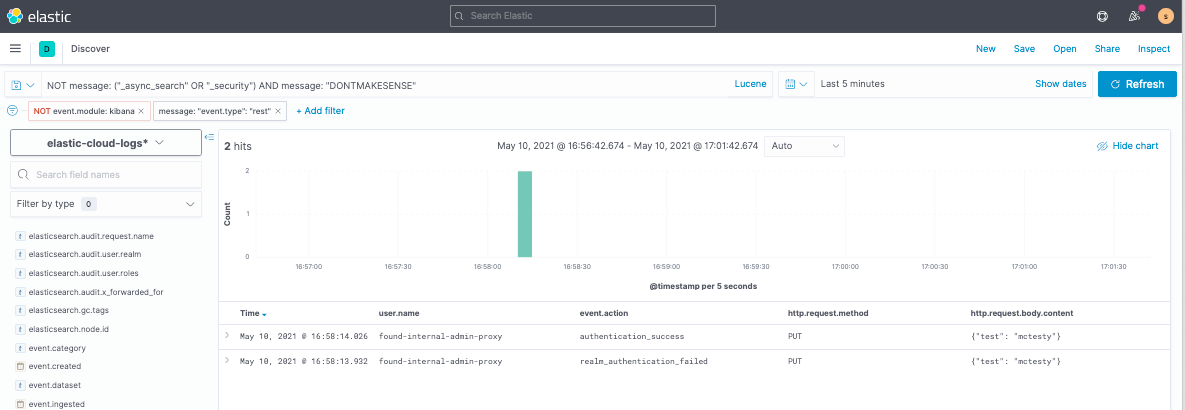Switch query language via Lucene
This screenshot has width=1185, height=410.
click(750, 85)
